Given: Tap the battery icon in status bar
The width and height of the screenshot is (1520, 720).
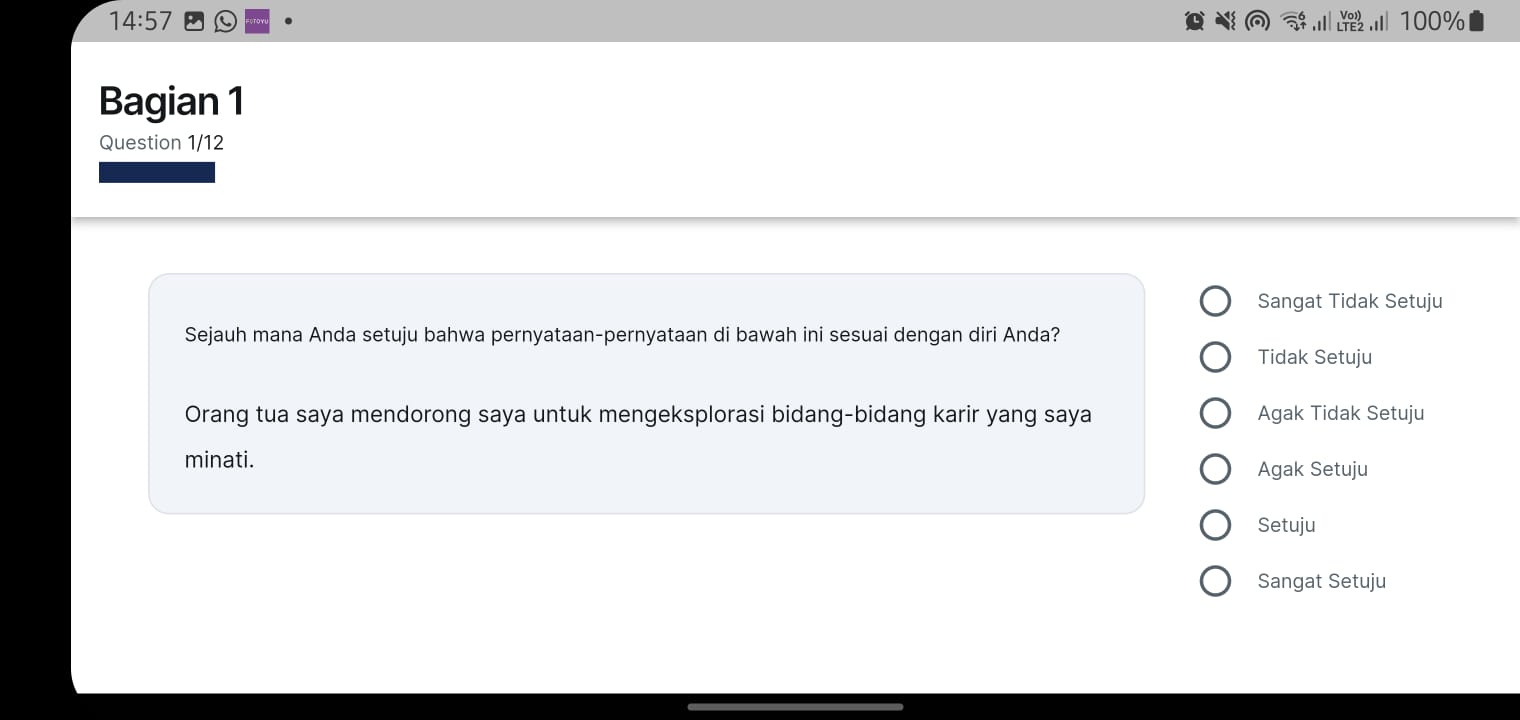Looking at the screenshot, I should tap(1477, 21).
